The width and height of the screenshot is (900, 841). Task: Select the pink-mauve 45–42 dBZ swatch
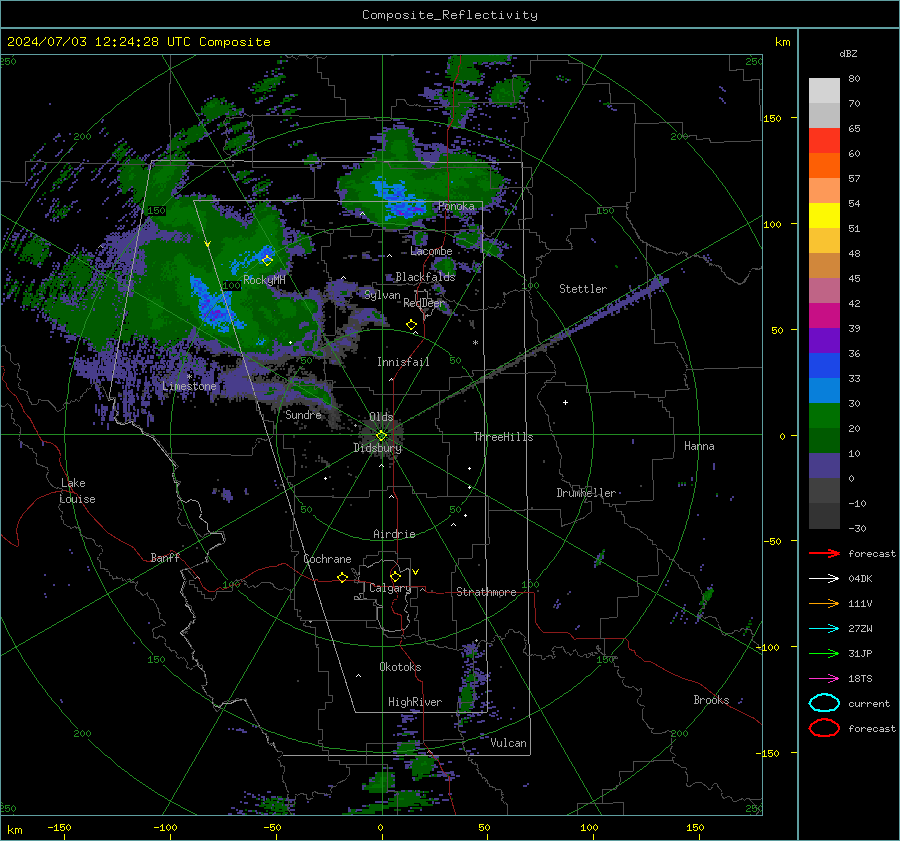point(824,290)
